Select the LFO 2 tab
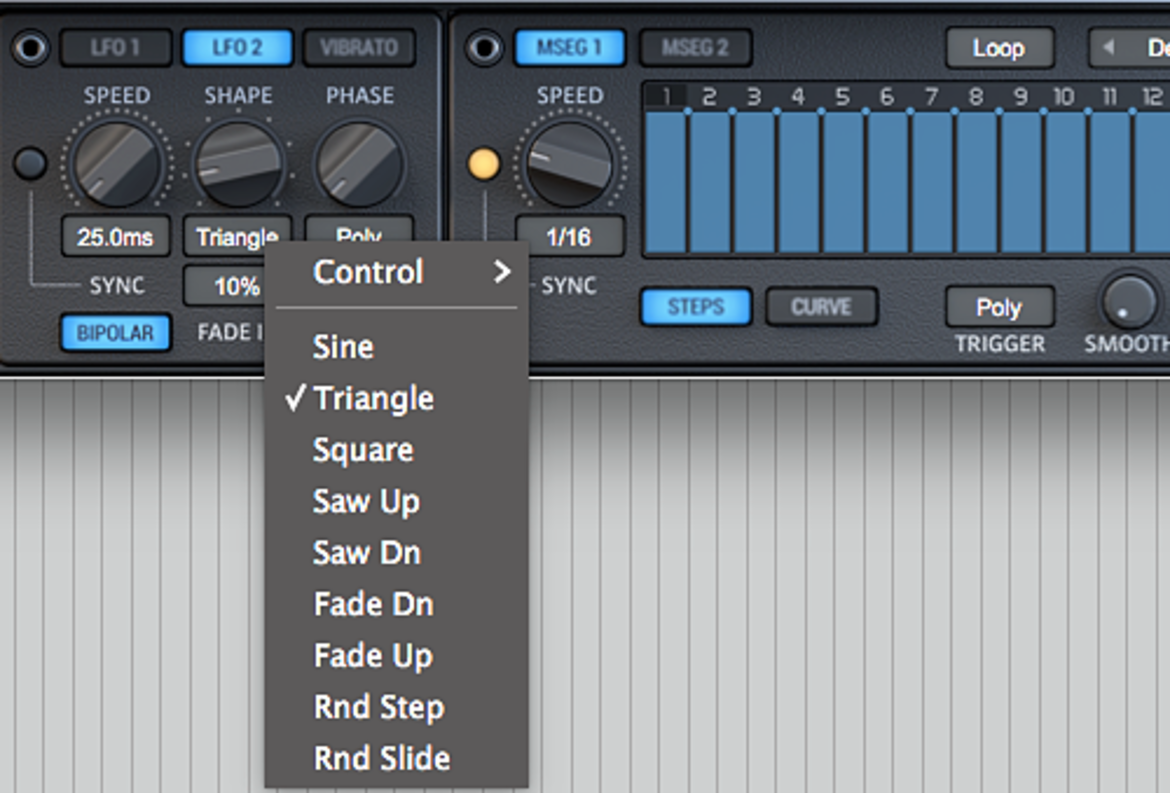 pyautogui.click(x=237, y=48)
